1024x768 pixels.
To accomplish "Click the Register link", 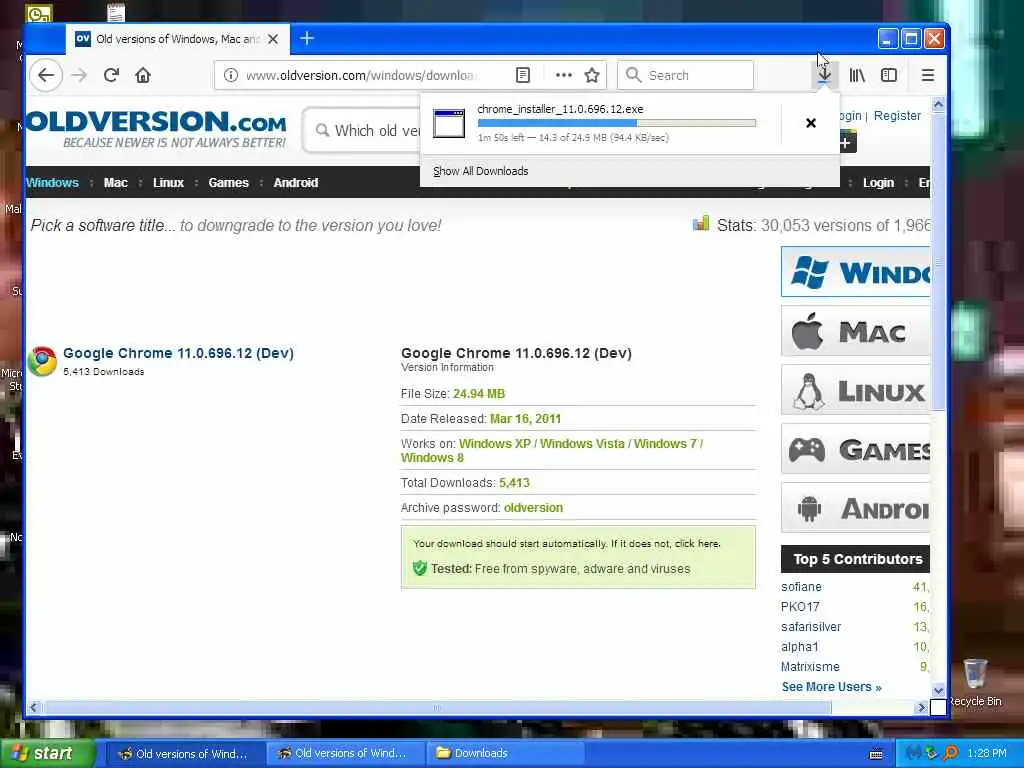I will tap(897, 116).
